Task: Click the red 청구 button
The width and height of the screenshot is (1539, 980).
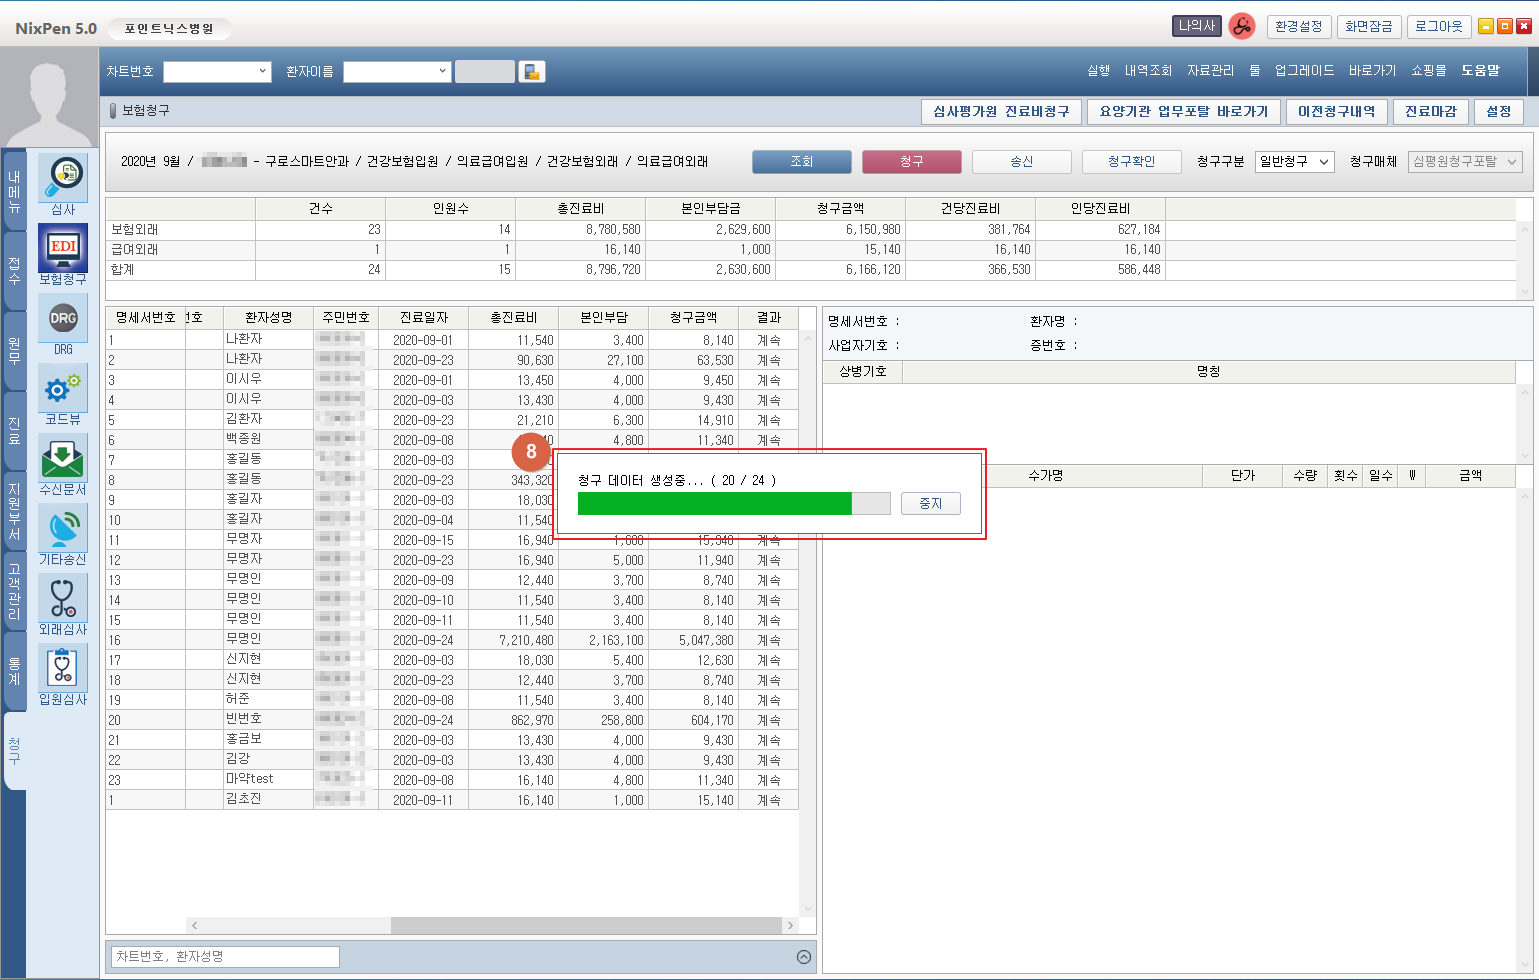Action: pyautogui.click(x=911, y=162)
